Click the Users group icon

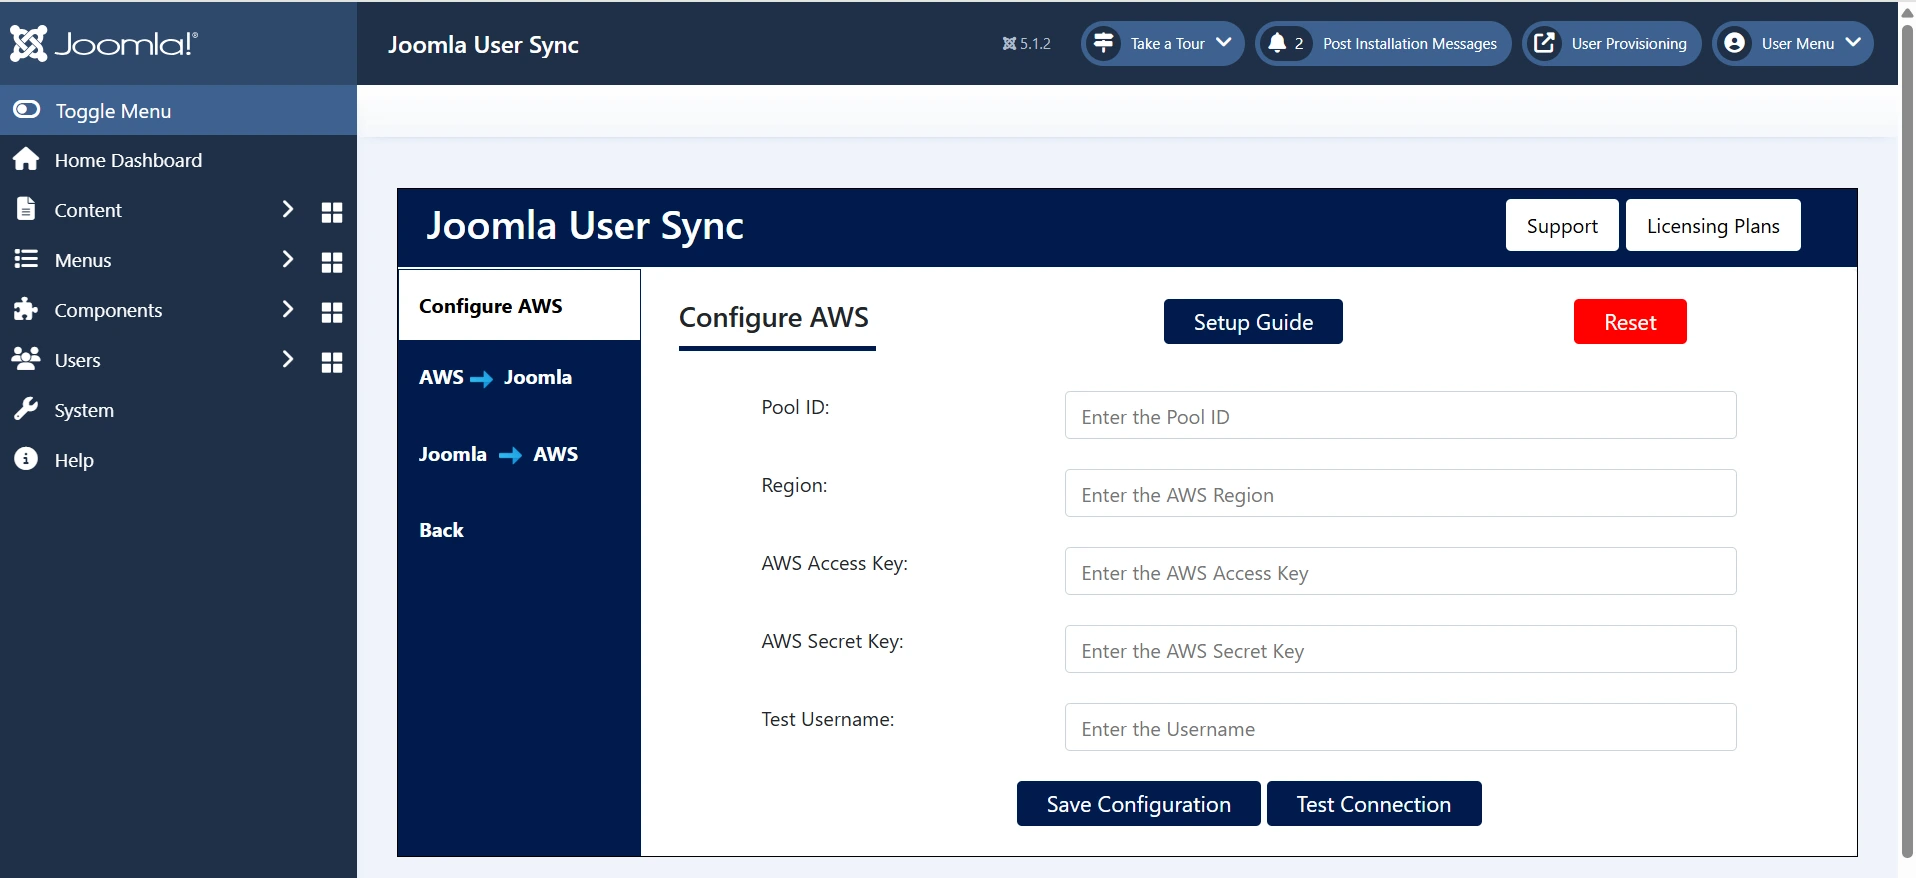(26, 358)
